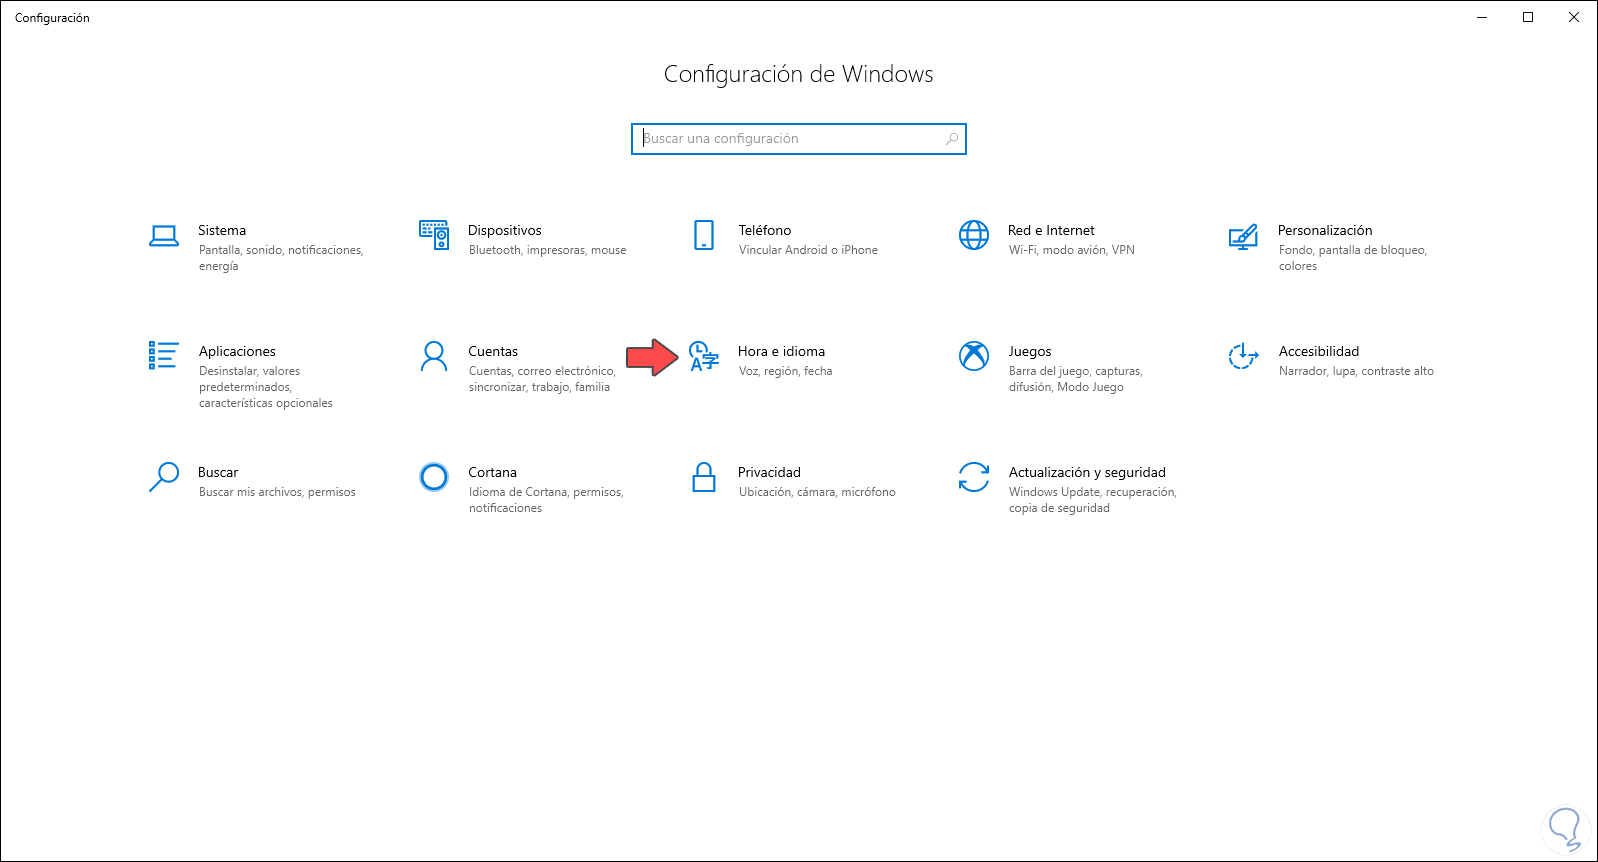Image resolution: width=1598 pixels, height=862 pixels.
Task: Click 'Buscar mis archivos, permisos' description
Action: point(277,492)
